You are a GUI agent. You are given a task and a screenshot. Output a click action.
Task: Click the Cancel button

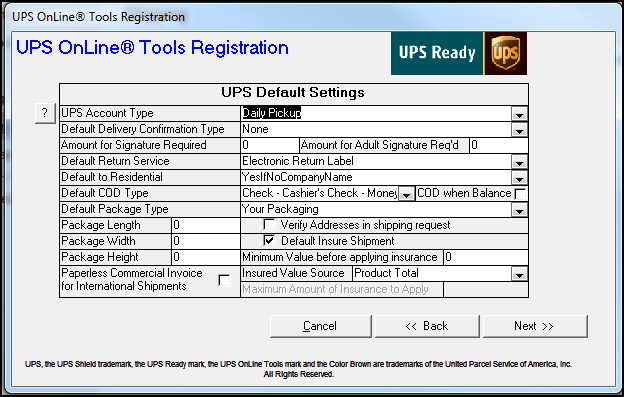[x=320, y=326]
